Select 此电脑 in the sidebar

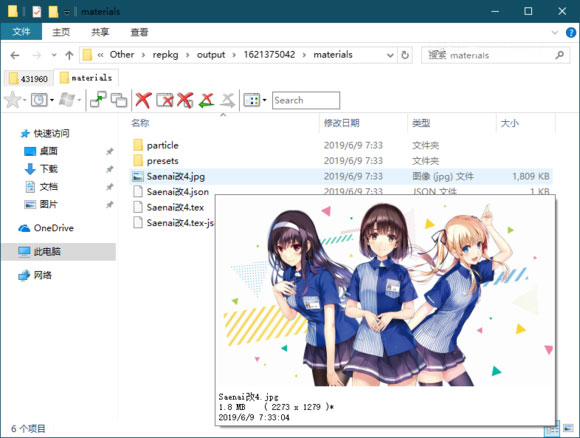58,252
